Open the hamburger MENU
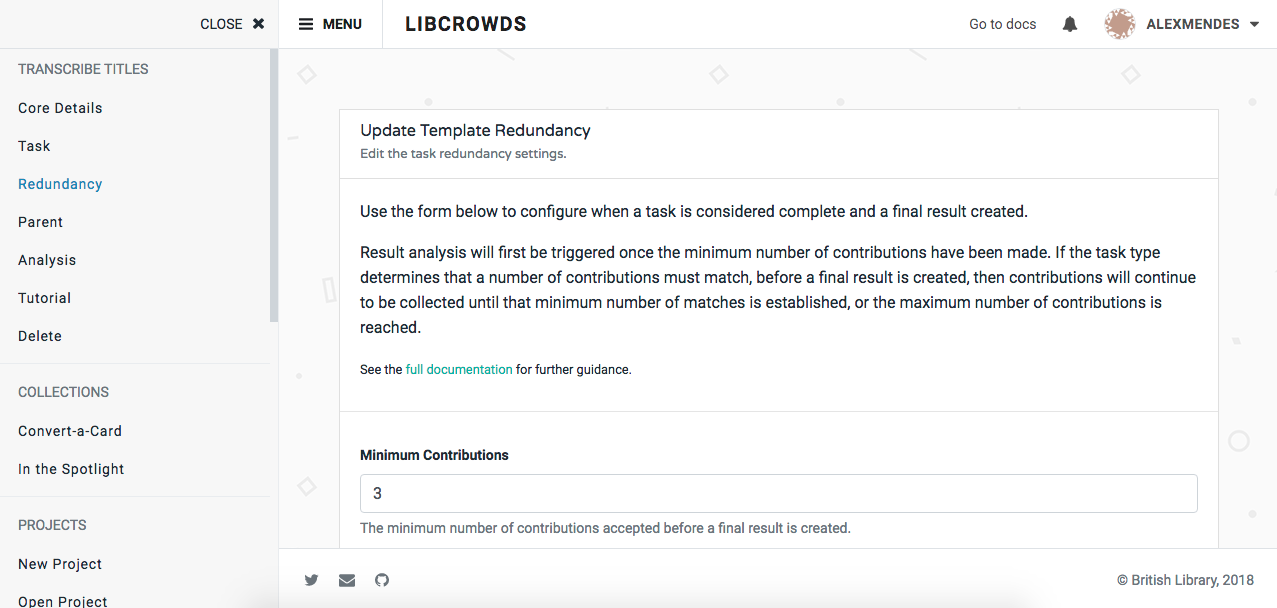Viewport: 1277px width, 608px height. point(330,23)
